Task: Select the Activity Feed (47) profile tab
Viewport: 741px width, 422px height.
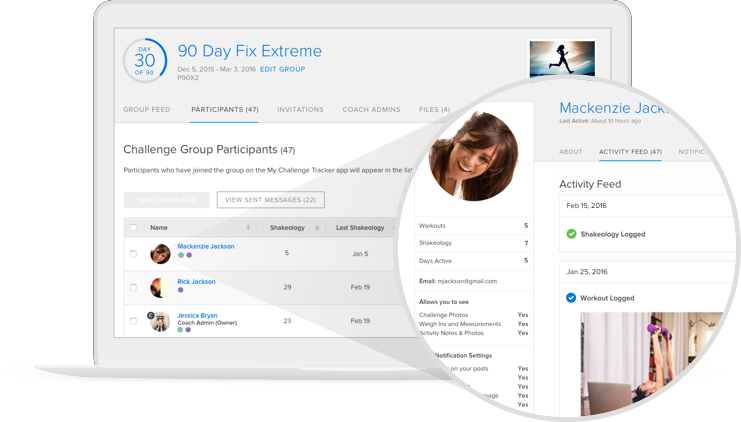Action: coord(630,152)
